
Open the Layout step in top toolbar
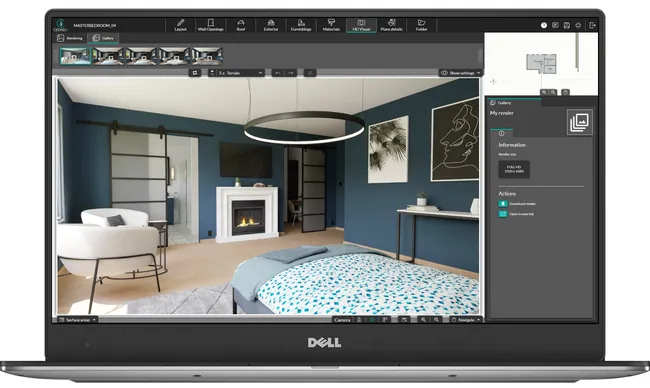(x=180, y=25)
